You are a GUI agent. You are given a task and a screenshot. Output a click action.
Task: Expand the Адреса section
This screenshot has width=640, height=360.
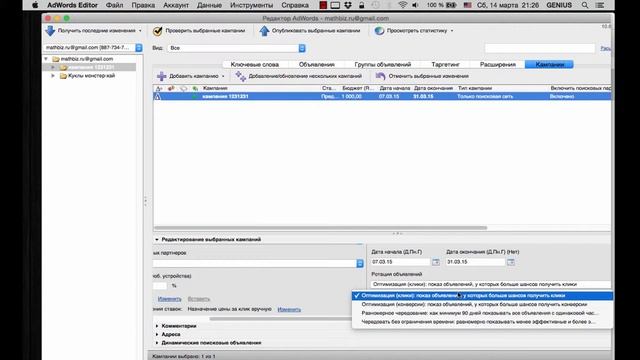tap(157, 334)
